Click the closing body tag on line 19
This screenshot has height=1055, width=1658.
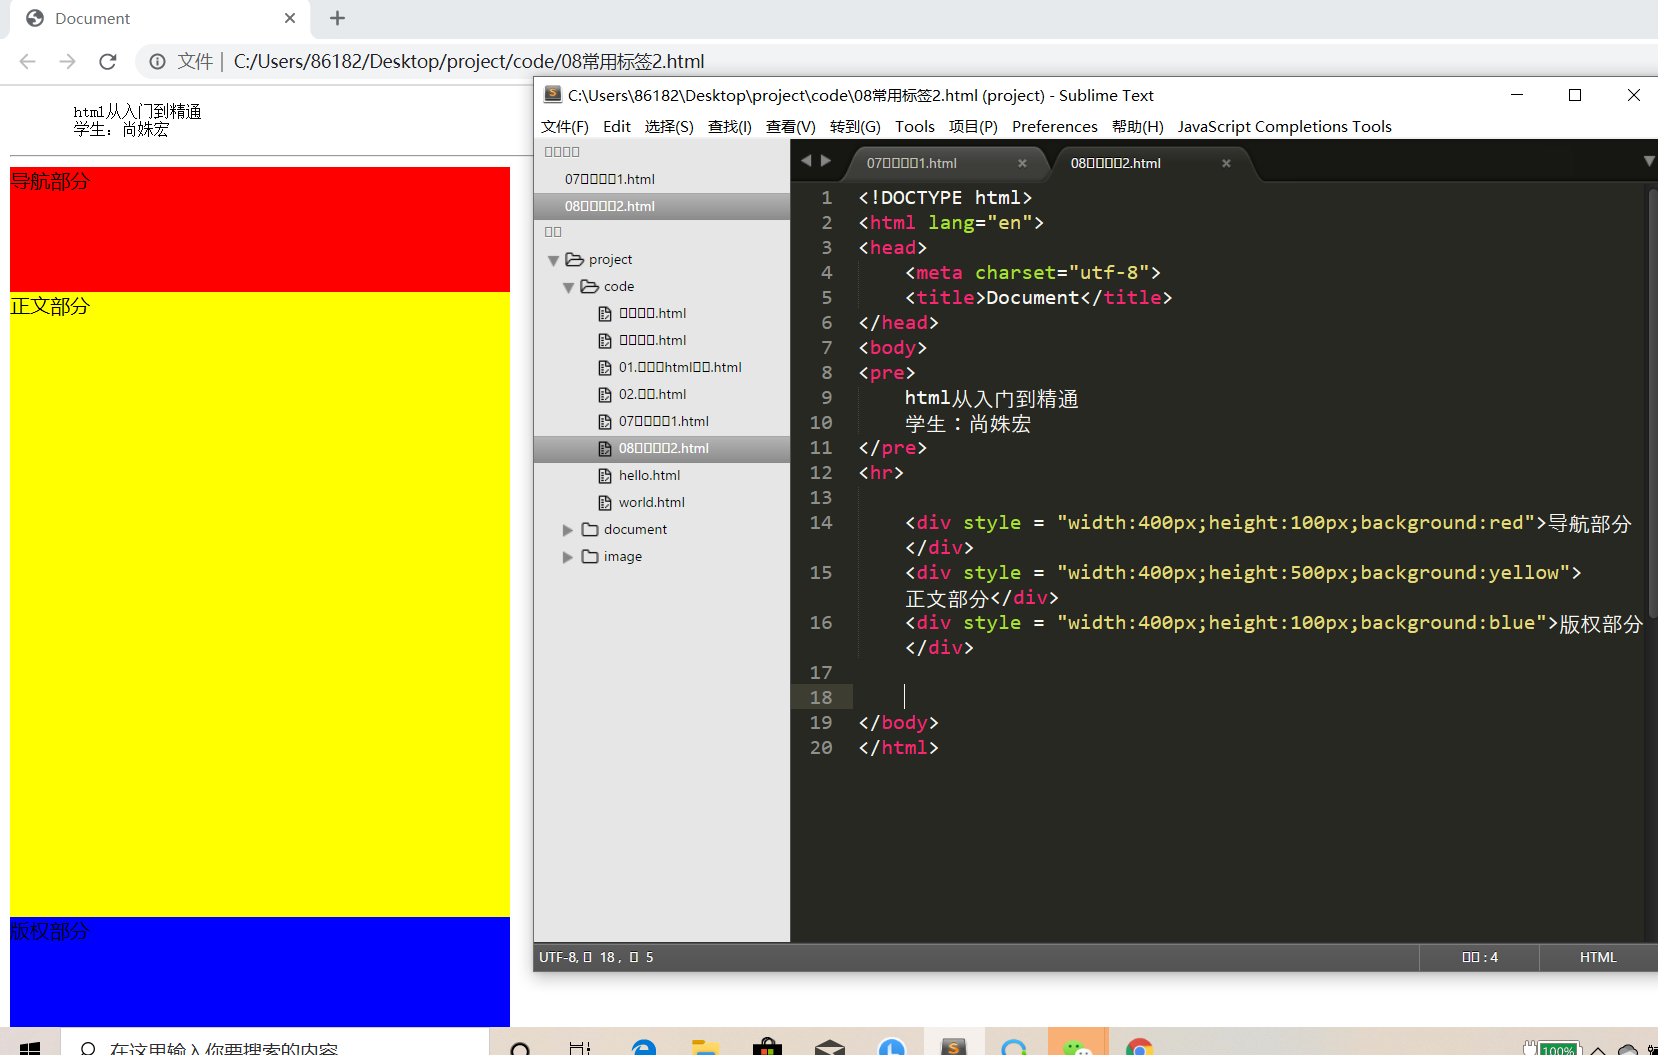(x=898, y=722)
